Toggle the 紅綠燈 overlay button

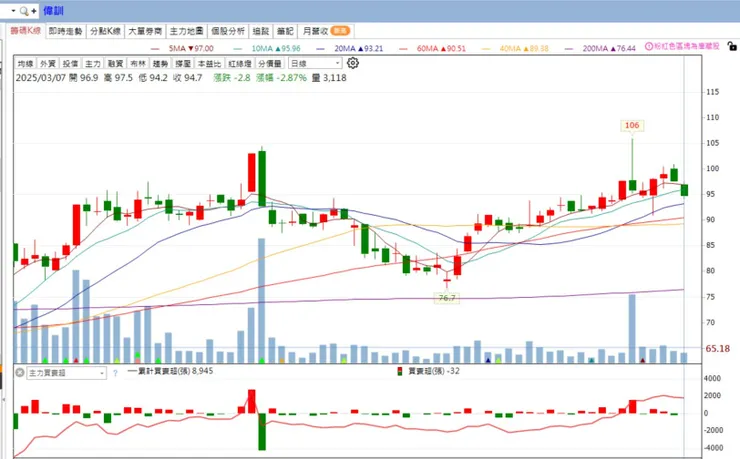click(x=239, y=63)
